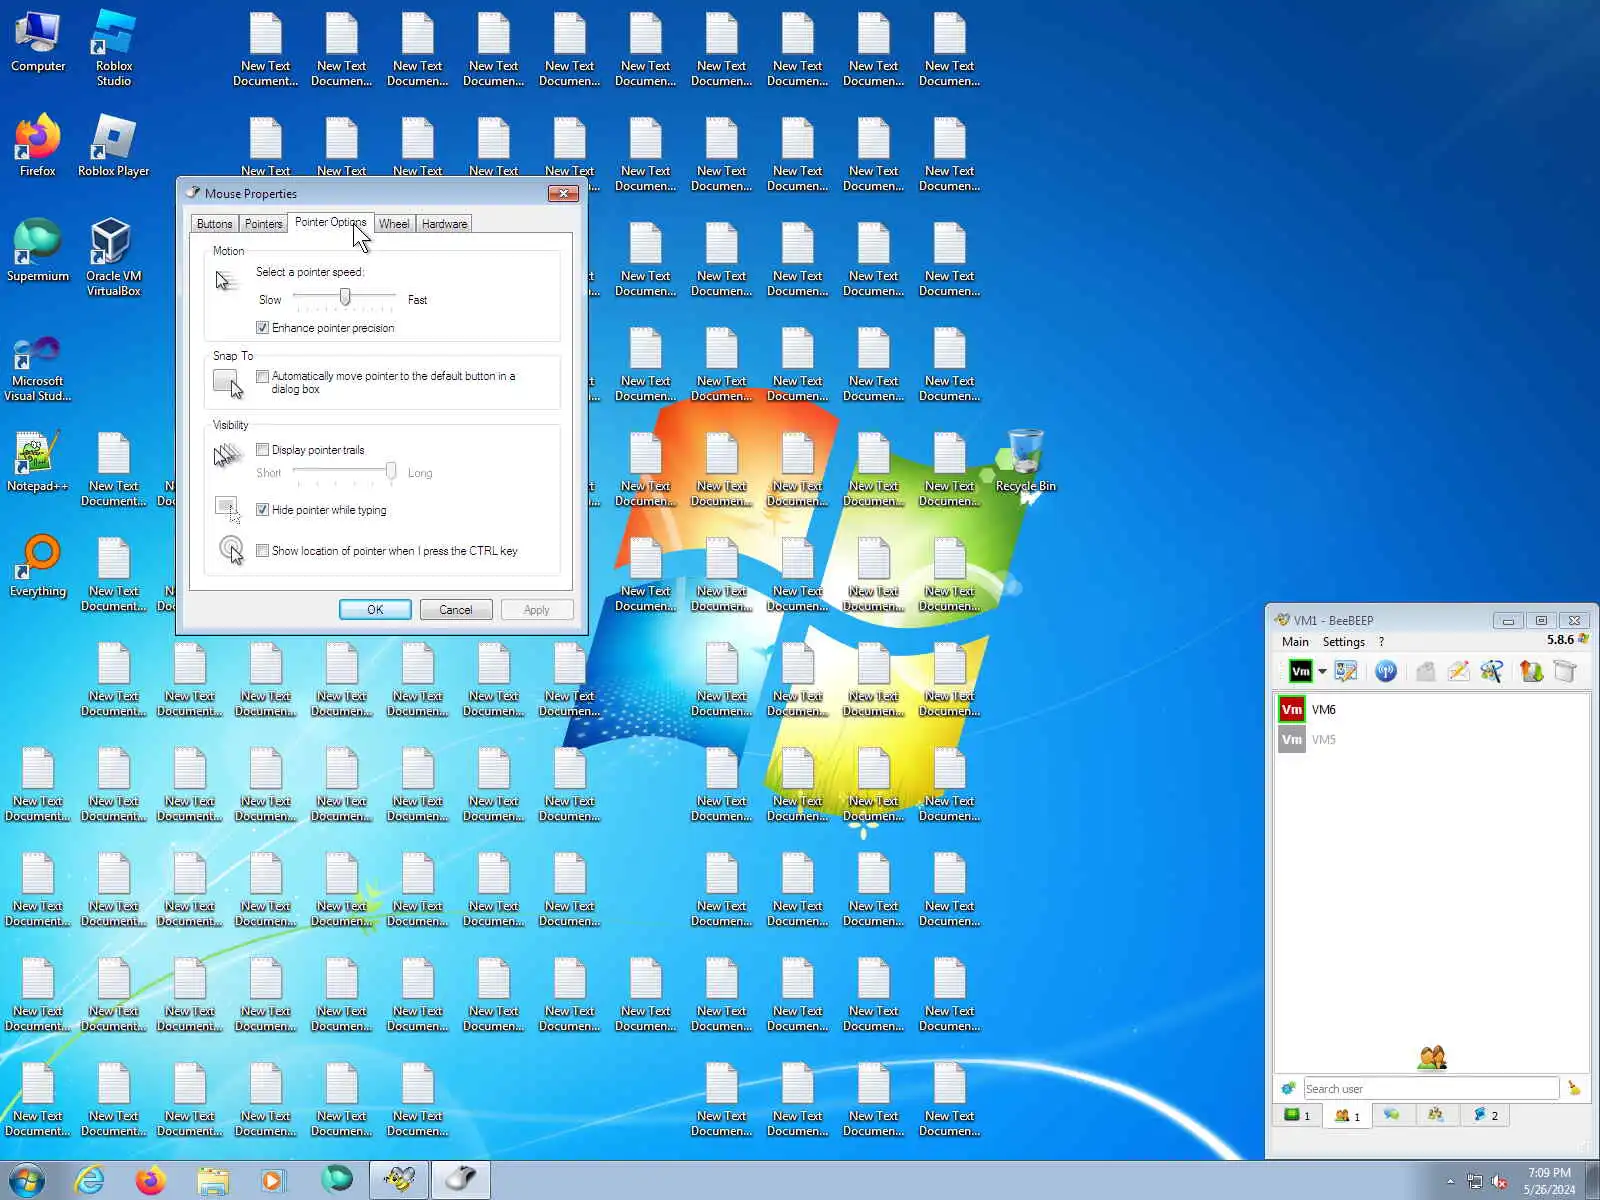Click the BeeBEEP blue broadcast icon

1386,672
